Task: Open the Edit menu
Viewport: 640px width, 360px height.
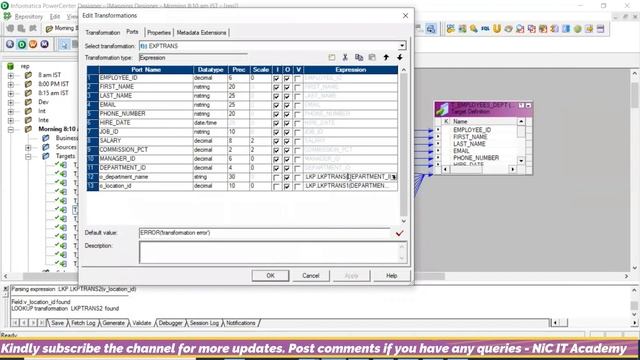Action: click(55, 16)
